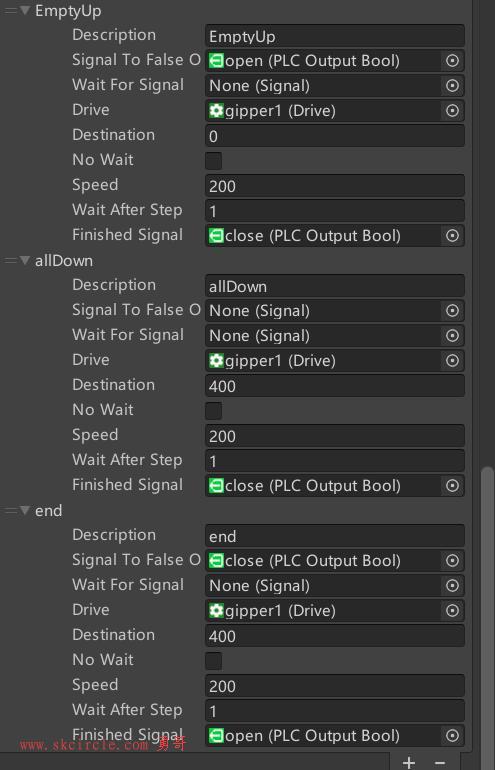This screenshot has width=495, height=770.
Task: Toggle No Wait checkbox under EmptyUp
Action: 213,161
